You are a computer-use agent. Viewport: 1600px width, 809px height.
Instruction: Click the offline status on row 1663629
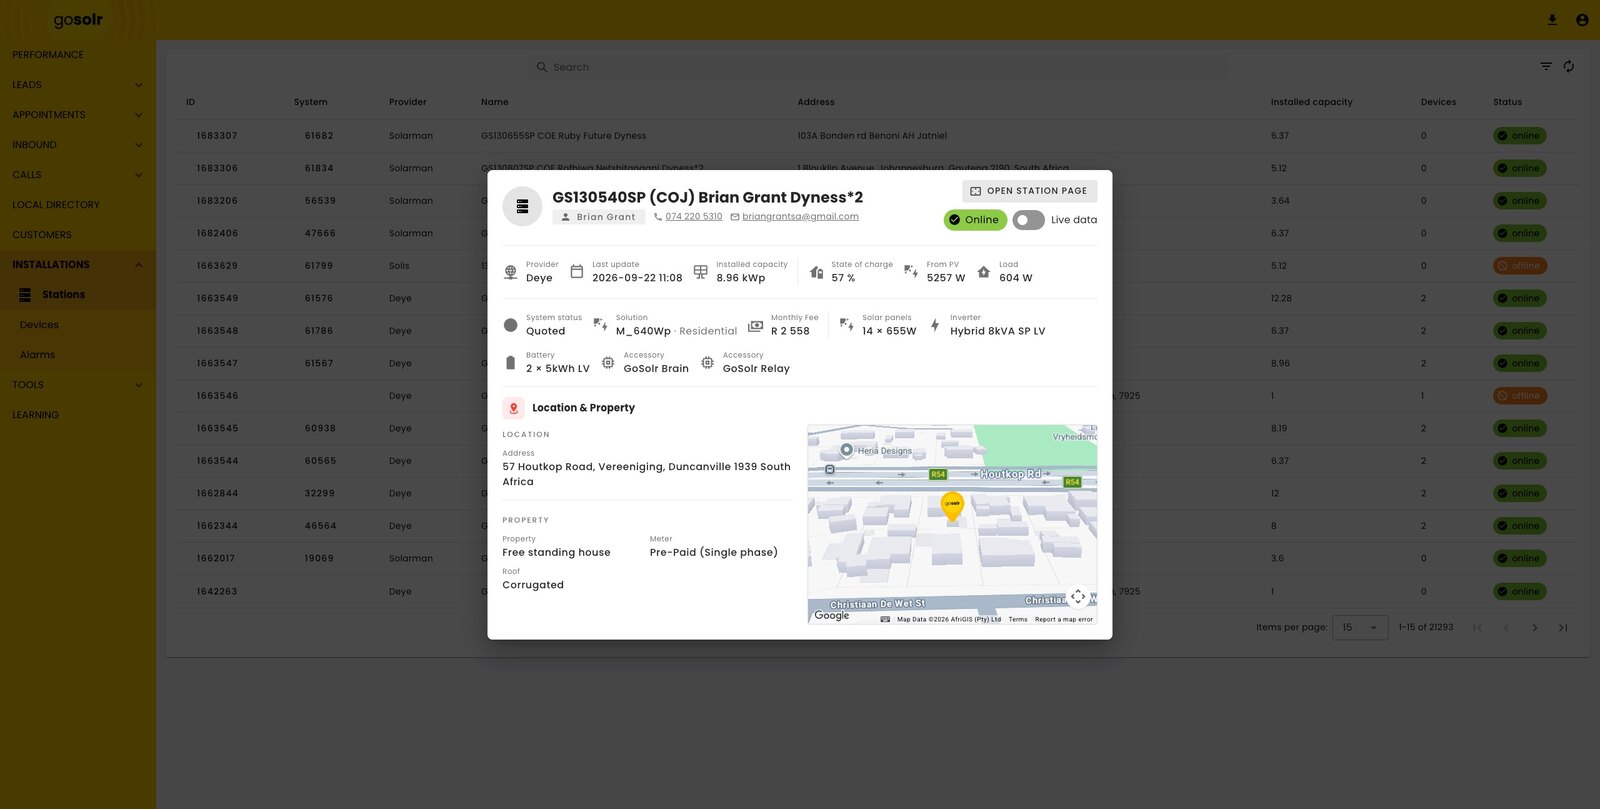1520,266
